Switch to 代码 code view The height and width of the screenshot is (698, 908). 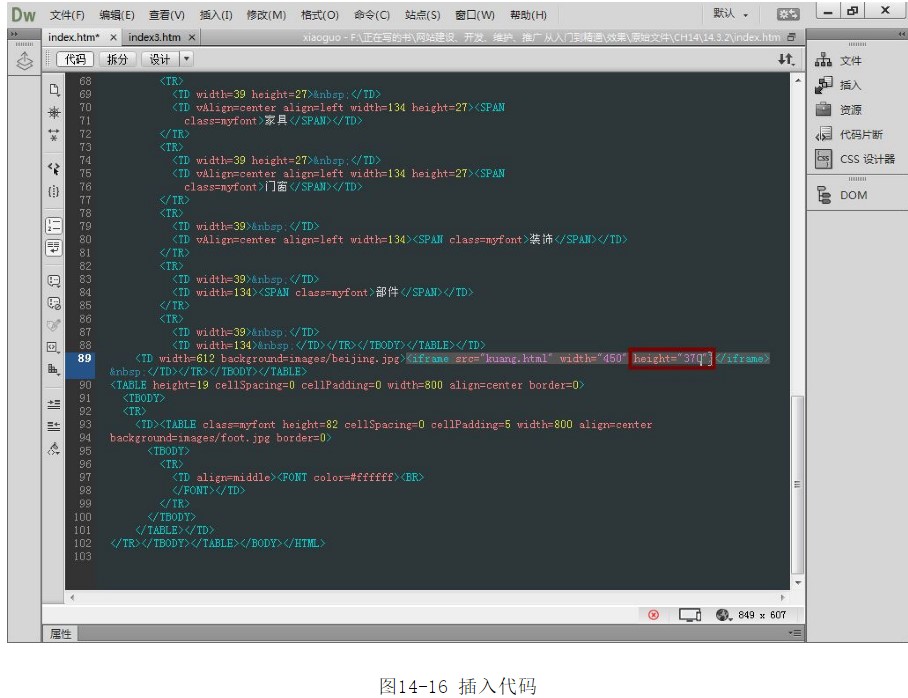click(x=76, y=59)
